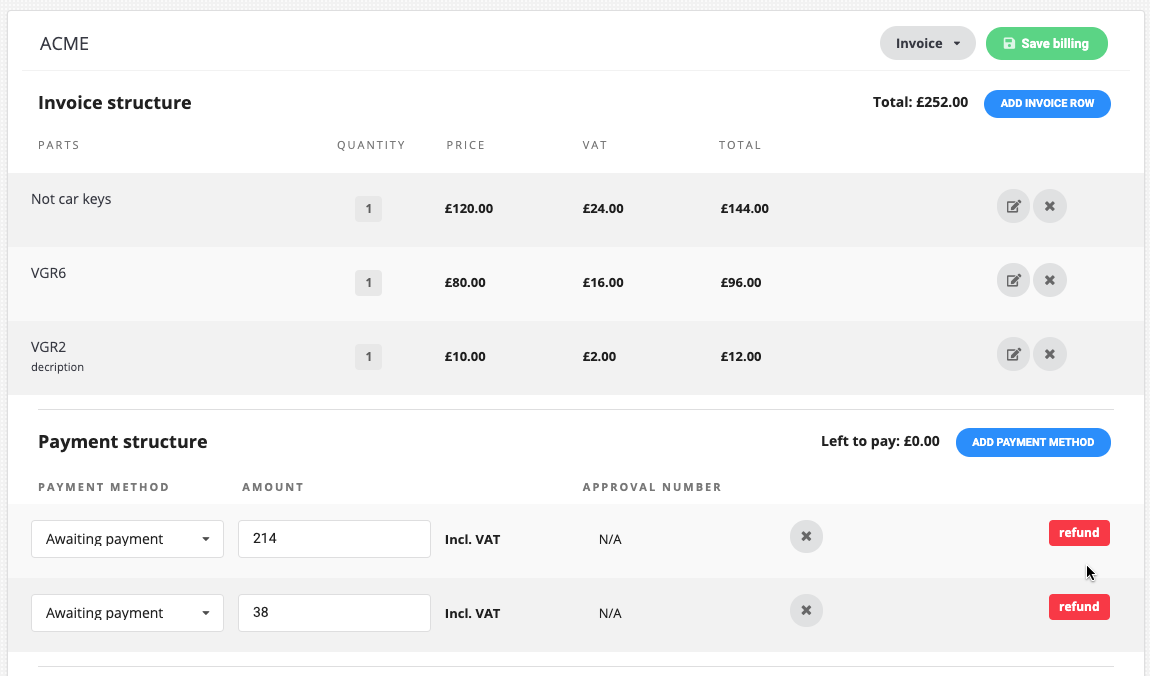
Task: Open the Invoice dropdown at top
Action: 927,44
